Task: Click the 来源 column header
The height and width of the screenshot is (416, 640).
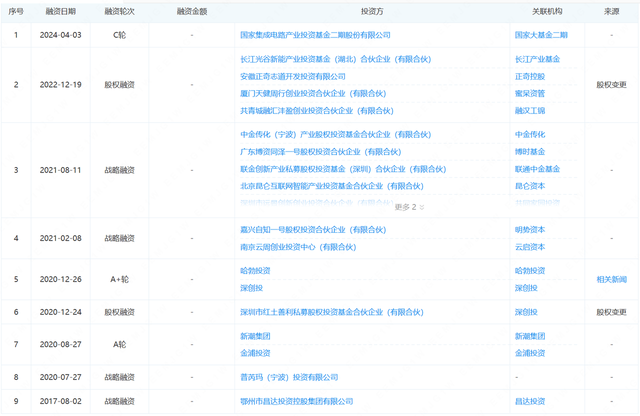Action: pyautogui.click(x=611, y=11)
